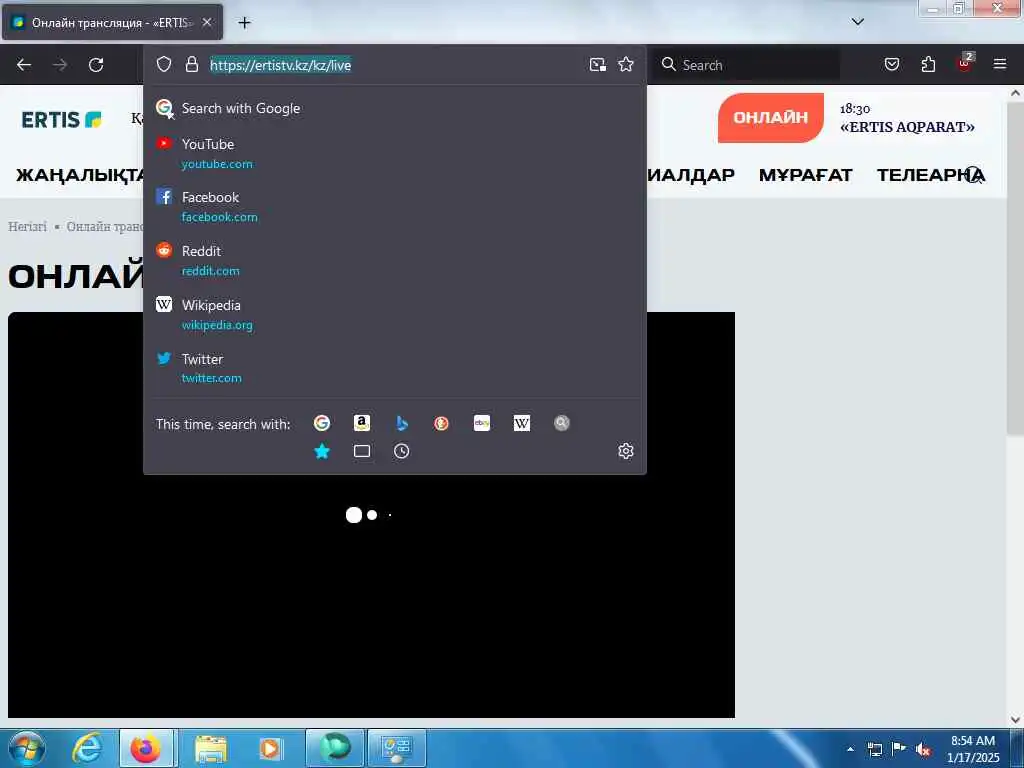Open Windows Explorer folder in taskbar
This screenshot has width=1024, height=768.
[x=210, y=748]
